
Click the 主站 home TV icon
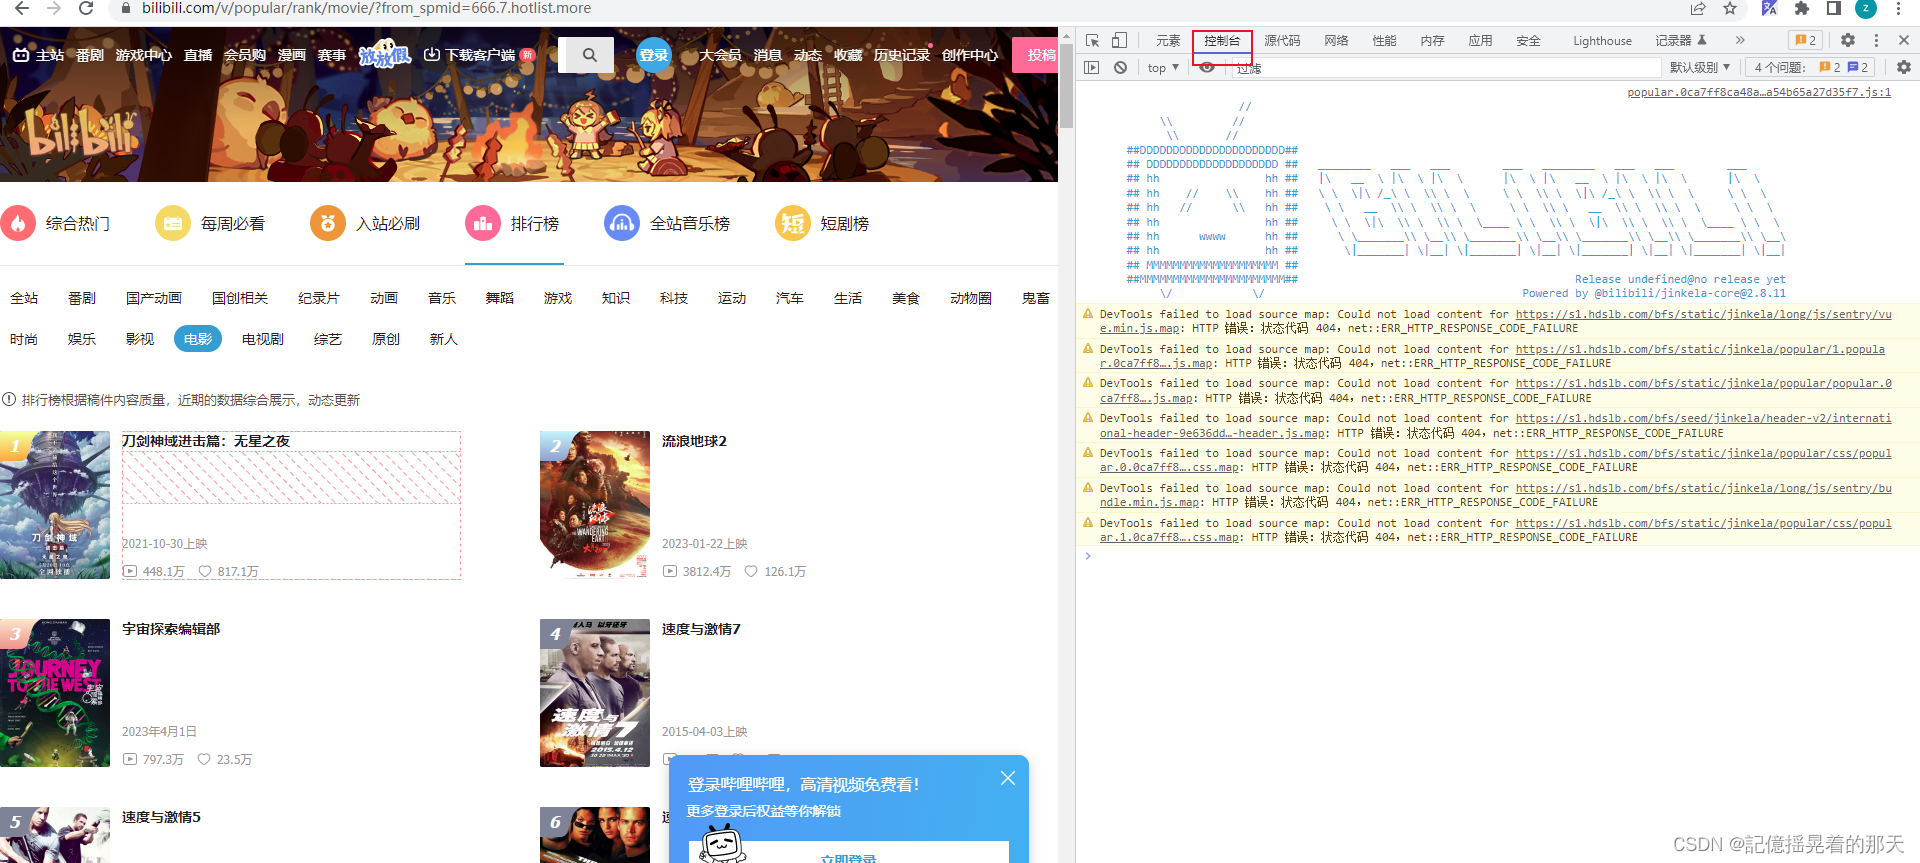click(20, 55)
